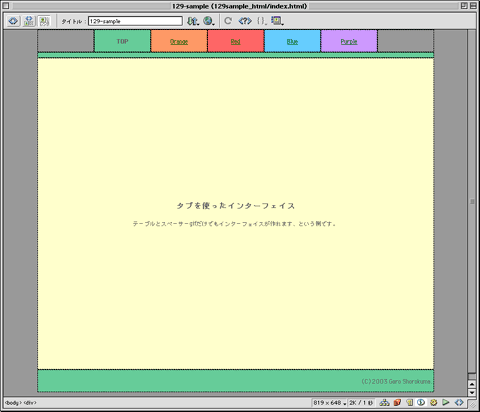This screenshot has height=412, width=480.
Task: Click the close box in title bar
Action: coord(6,6)
